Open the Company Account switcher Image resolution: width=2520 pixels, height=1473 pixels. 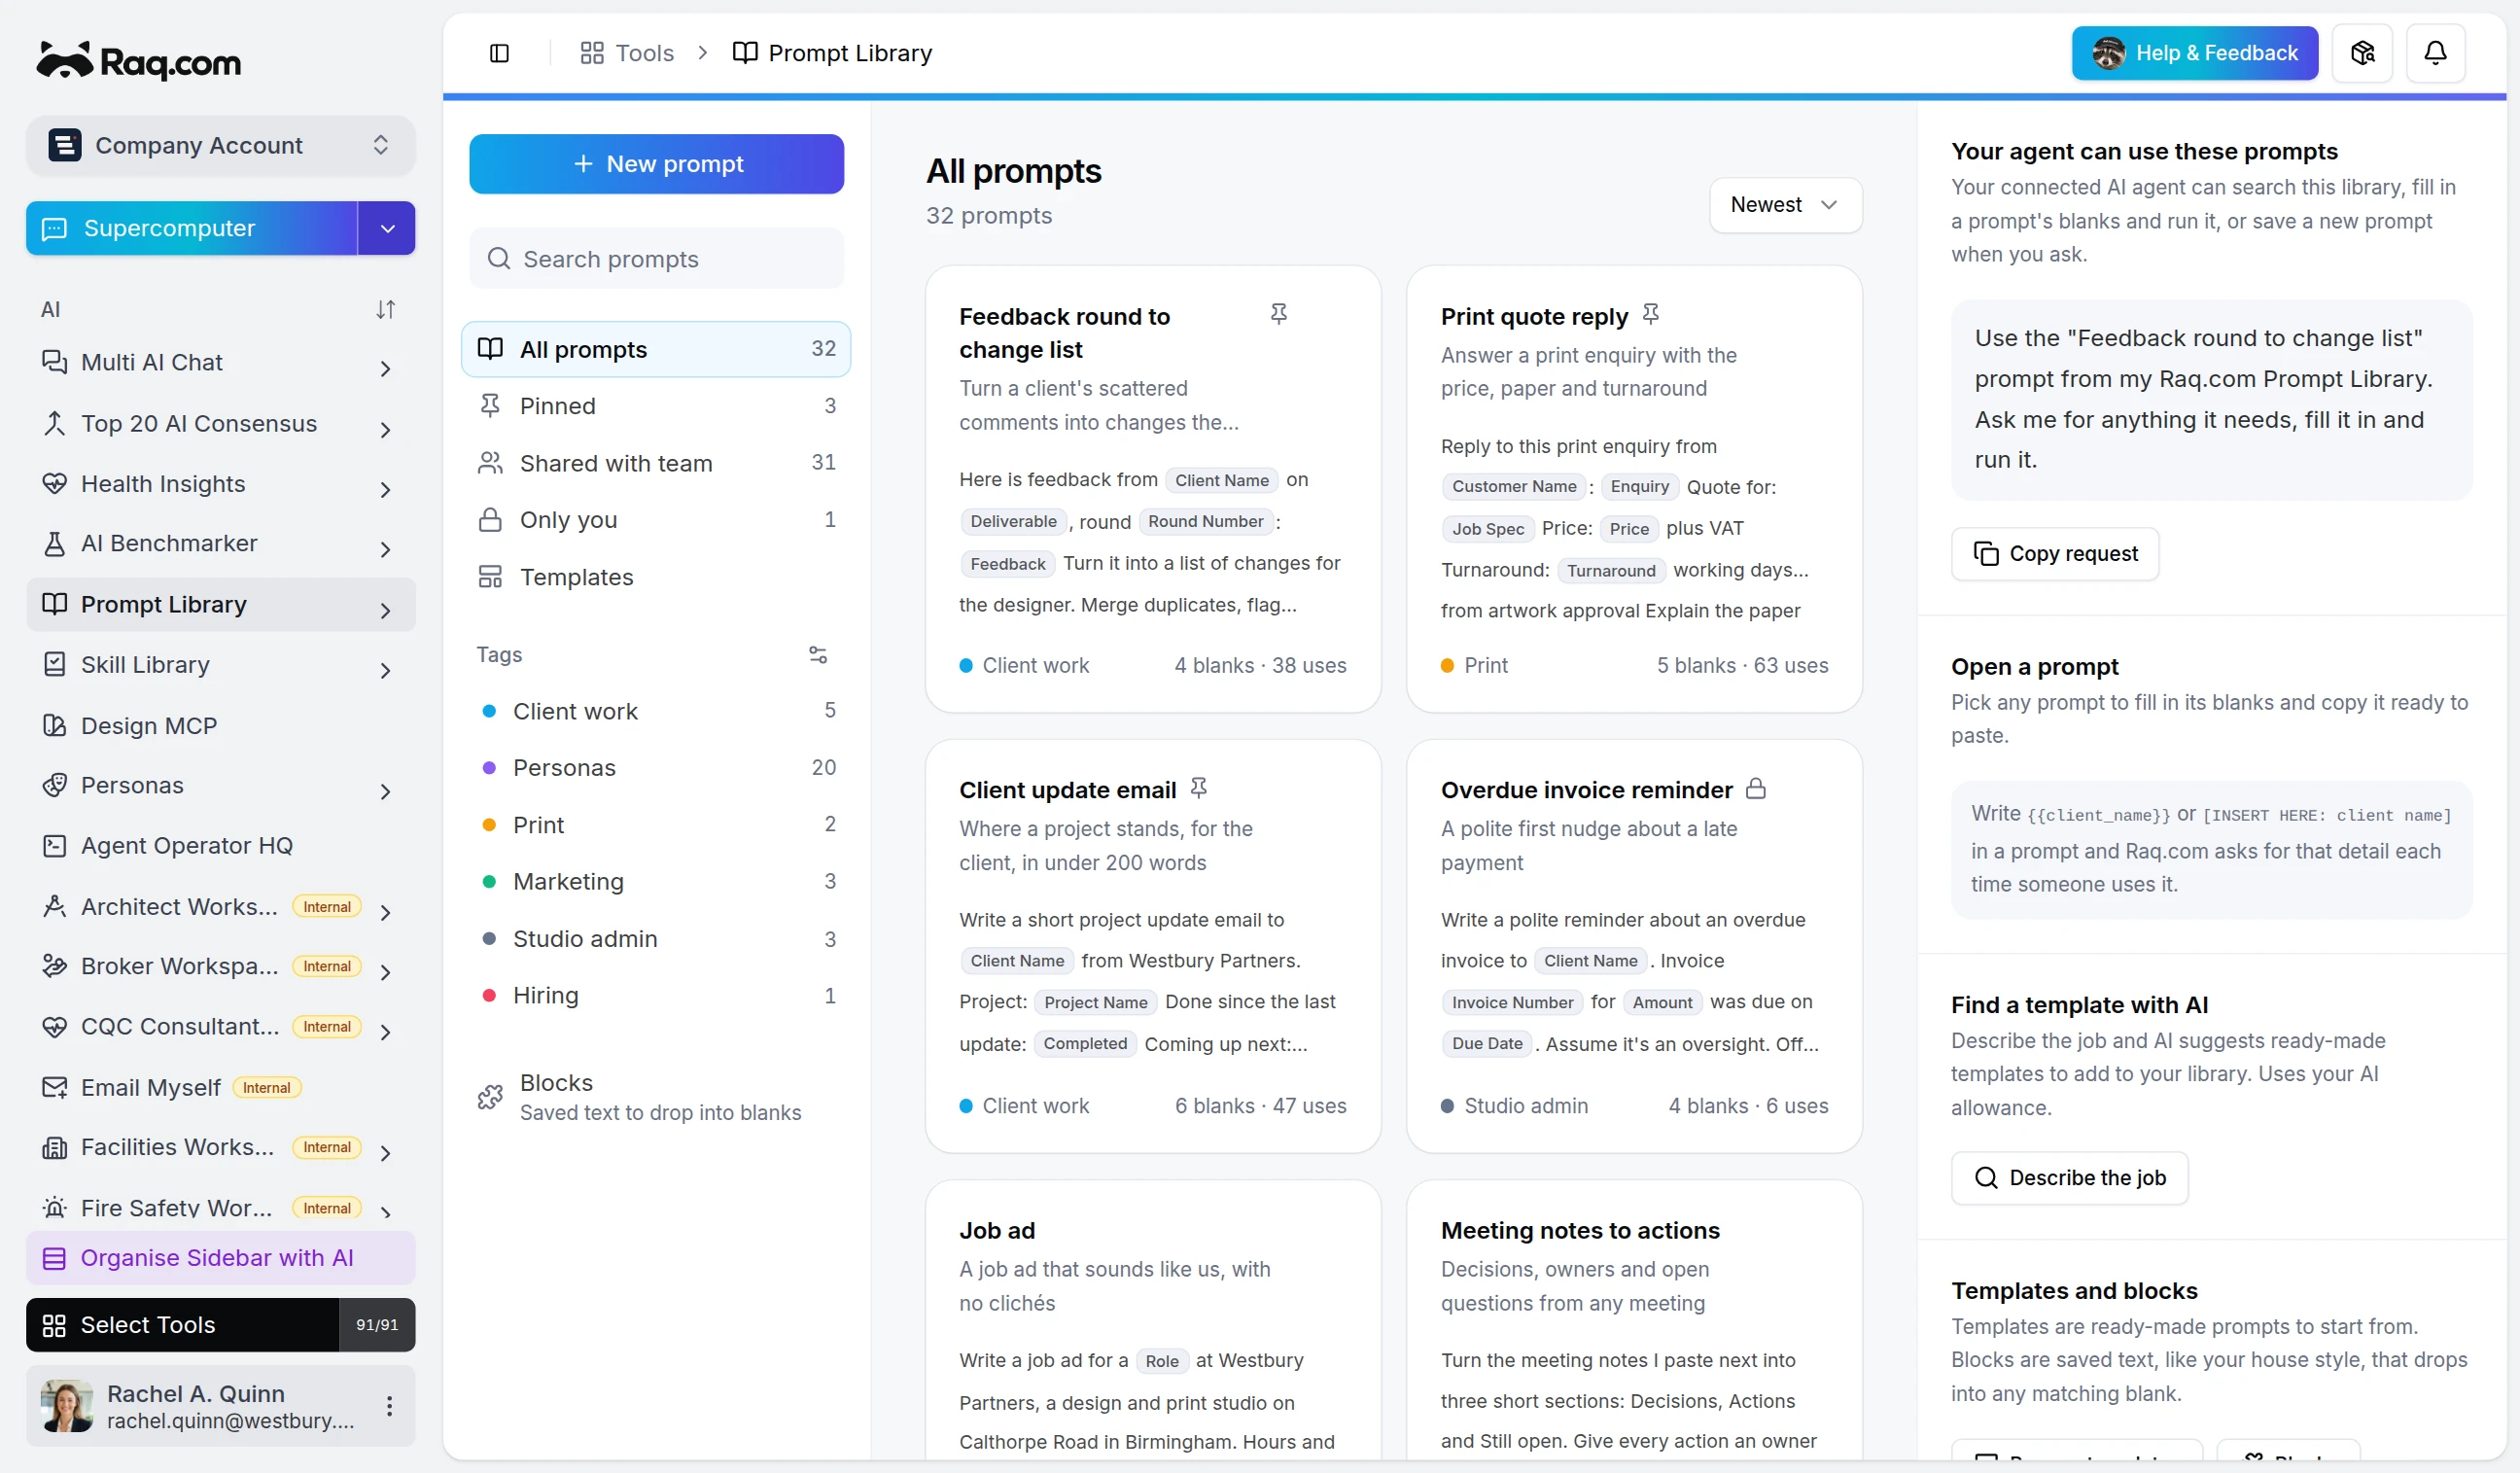pyautogui.click(x=220, y=146)
